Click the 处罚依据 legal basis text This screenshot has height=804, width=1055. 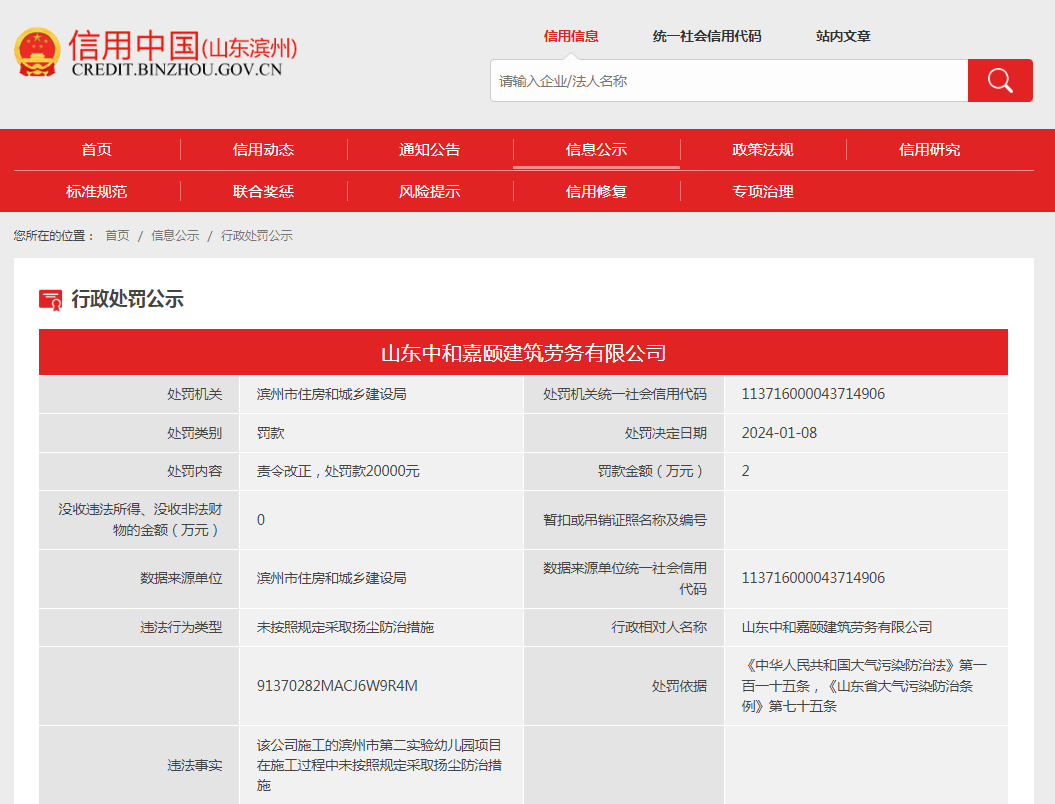tap(864, 686)
